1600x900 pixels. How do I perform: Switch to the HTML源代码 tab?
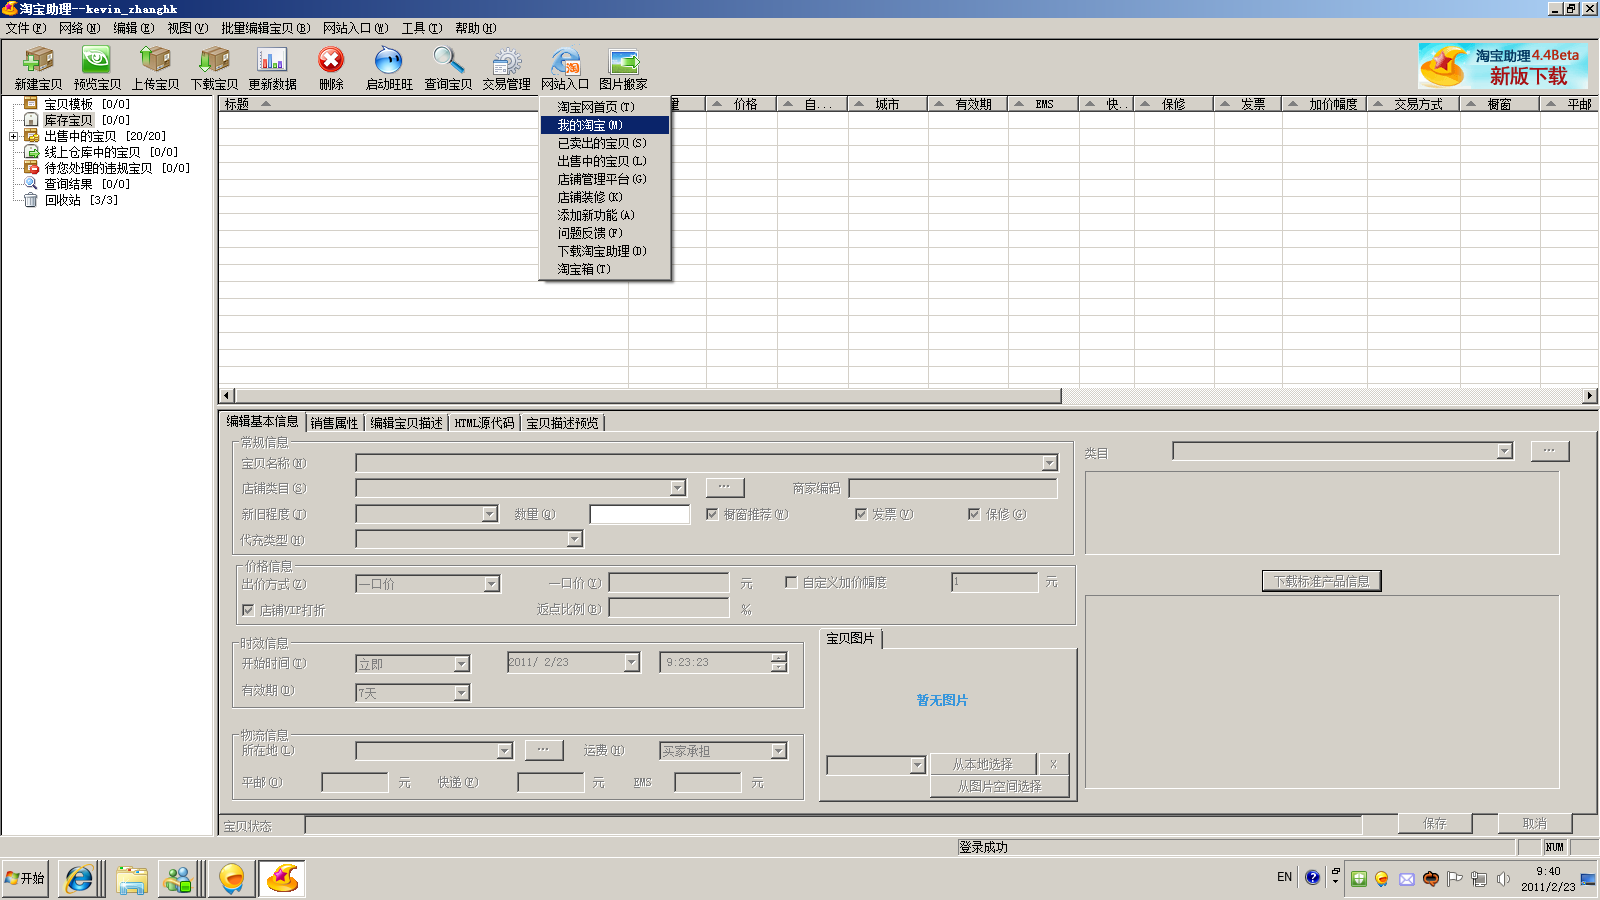tap(484, 423)
